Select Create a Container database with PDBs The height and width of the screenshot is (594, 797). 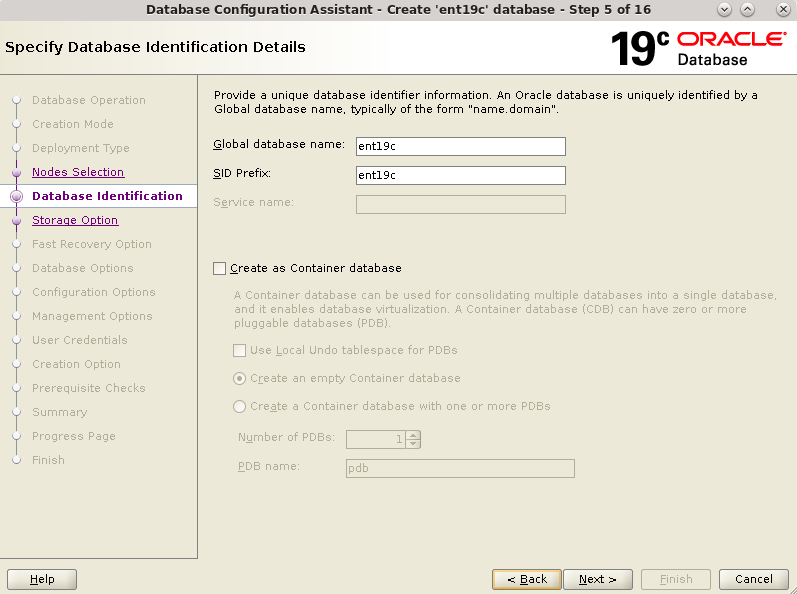[239, 407]
